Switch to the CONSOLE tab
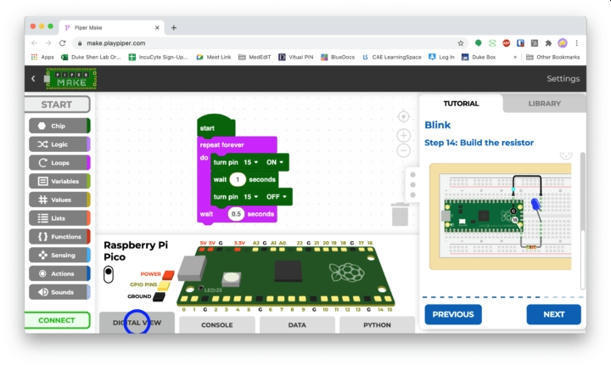 point(217,325)
